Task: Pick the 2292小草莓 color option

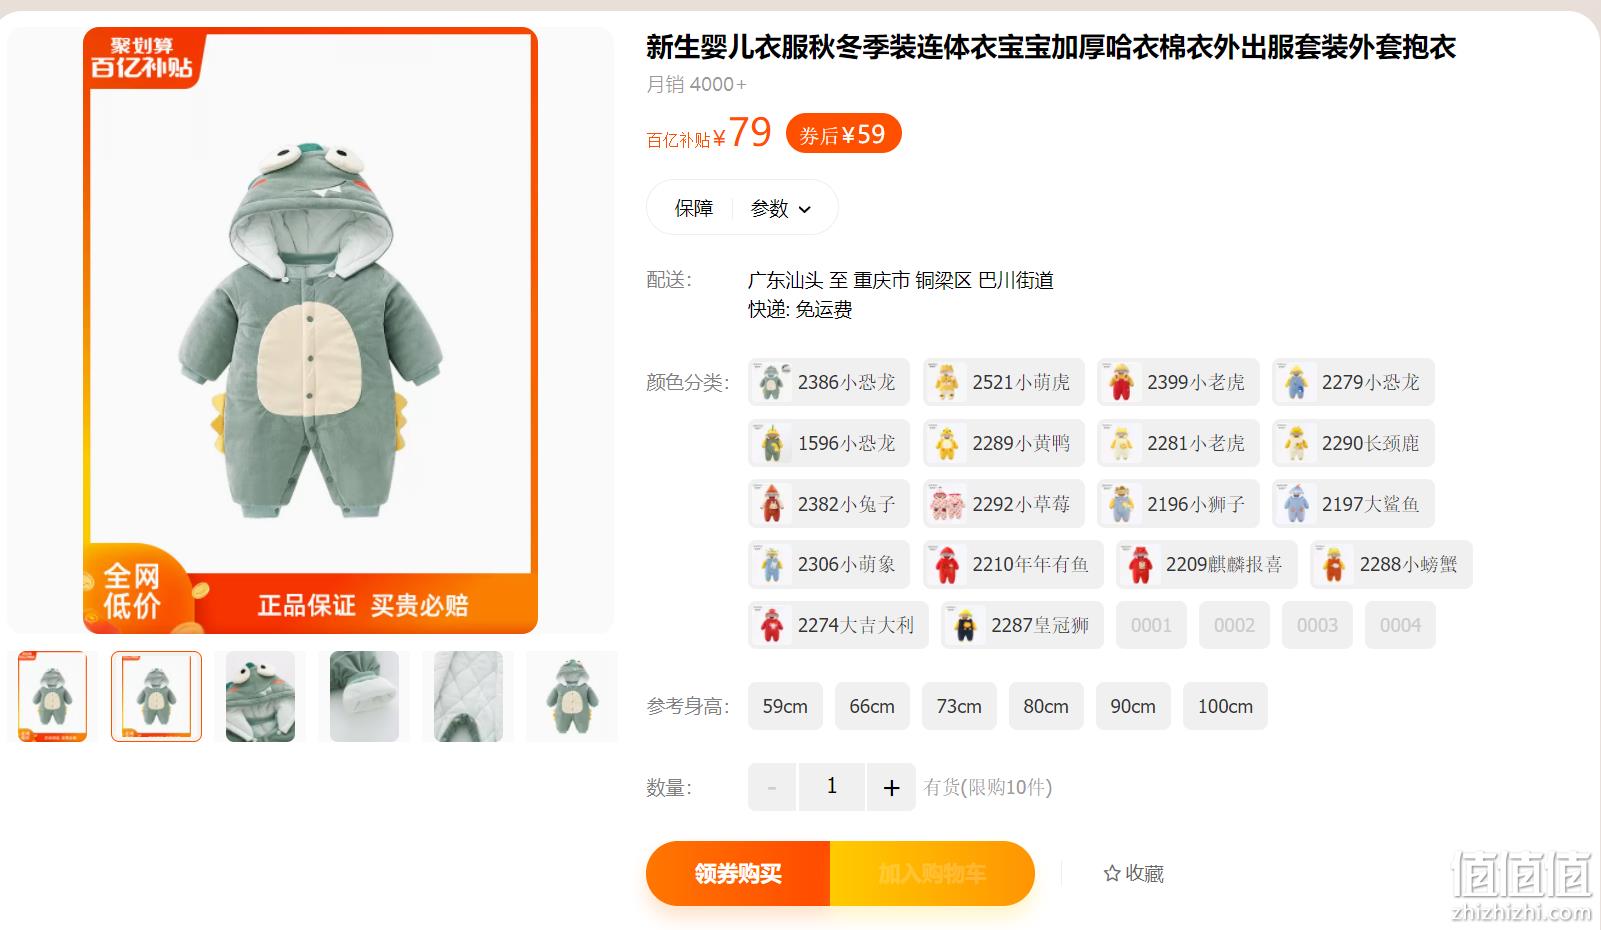Action: [x=1003, y=504]
